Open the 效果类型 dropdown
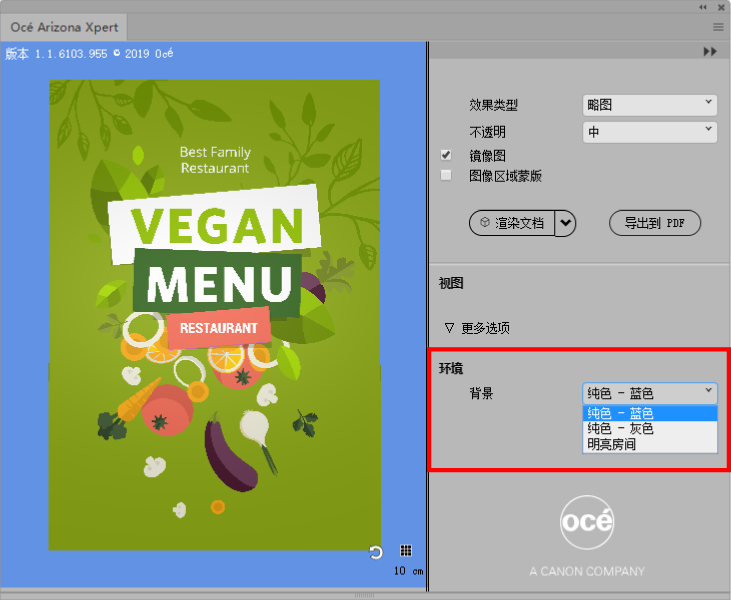Viewport: 731px width, 600px height. pyautogui.click(x=650, y=104)
